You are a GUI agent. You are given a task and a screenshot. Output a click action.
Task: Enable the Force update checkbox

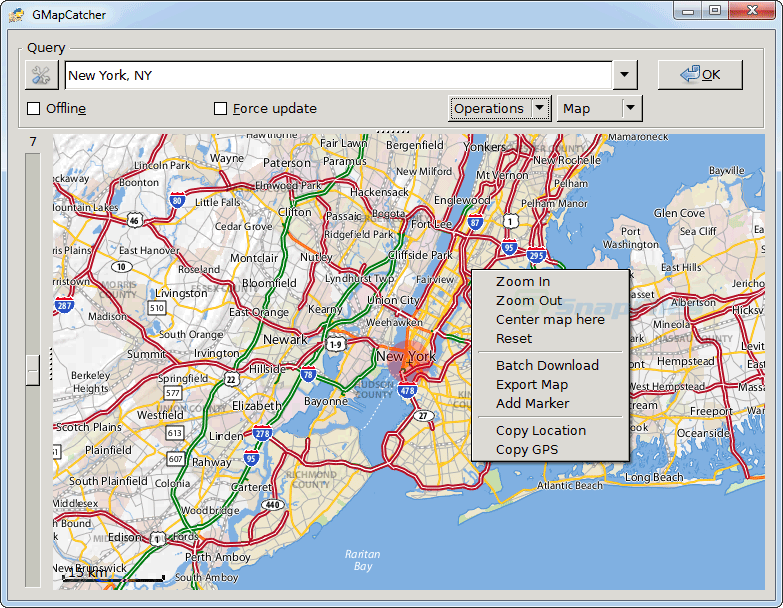click(x=220, y=108)
